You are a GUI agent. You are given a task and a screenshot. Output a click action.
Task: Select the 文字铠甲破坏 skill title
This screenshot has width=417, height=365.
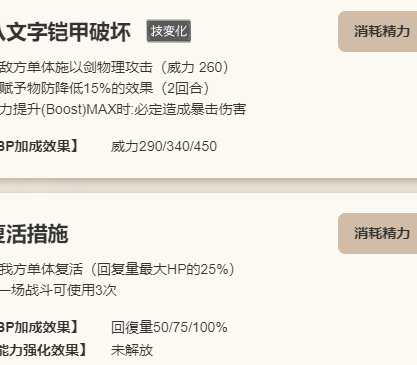click(x=65, y=32)
